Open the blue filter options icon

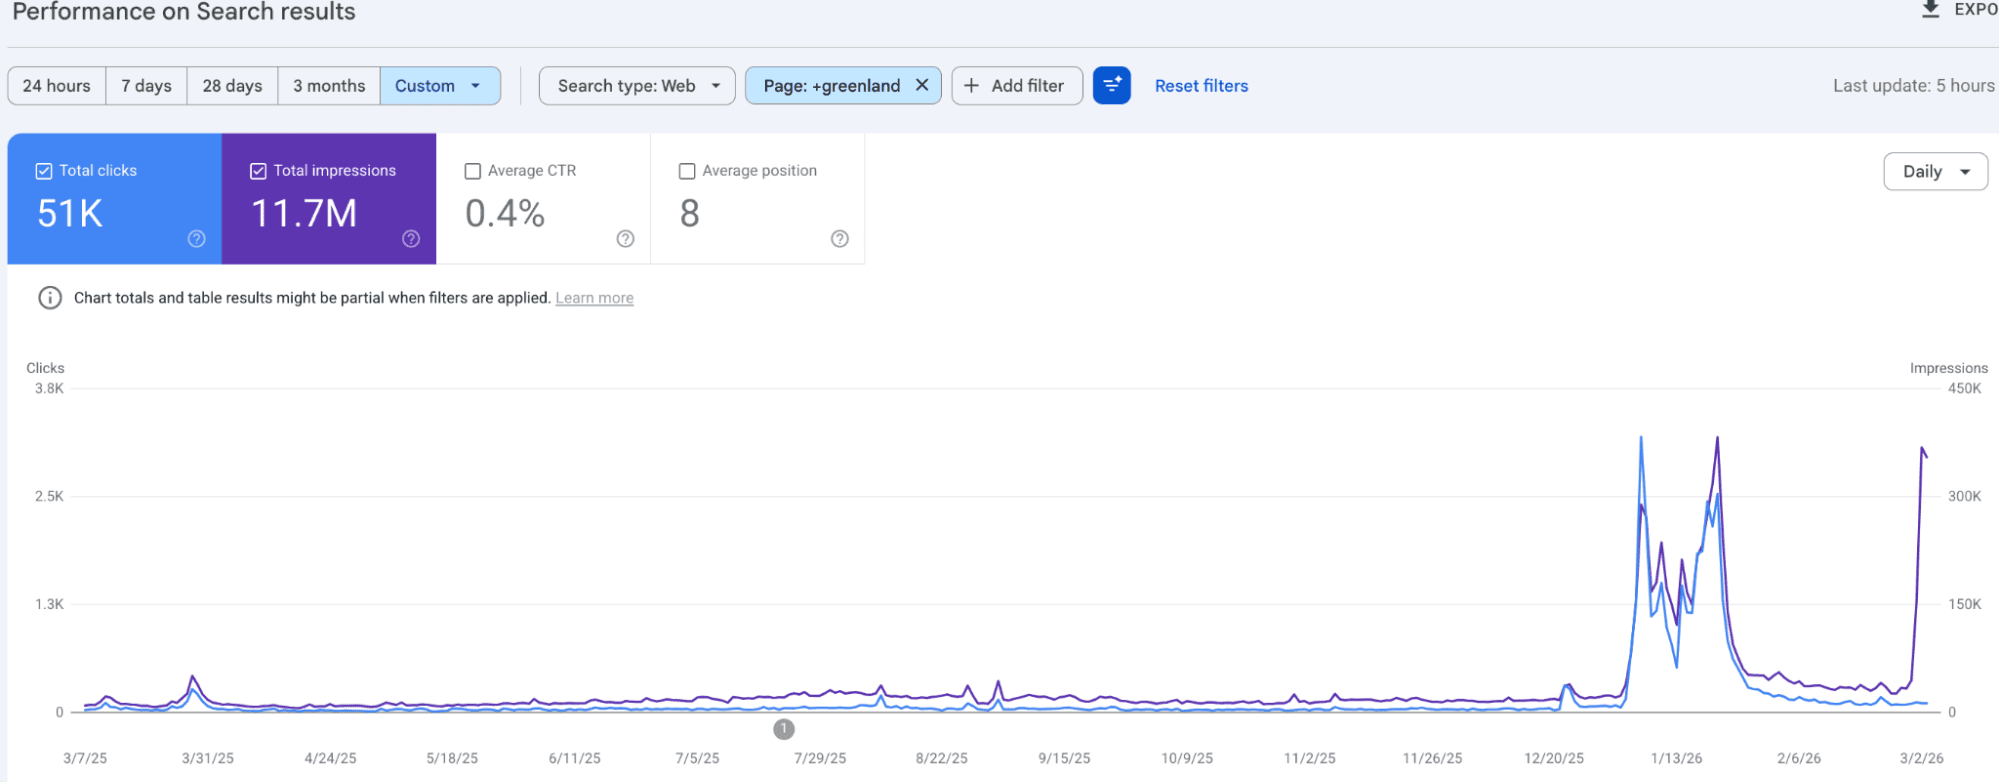tap(1112, 85)
